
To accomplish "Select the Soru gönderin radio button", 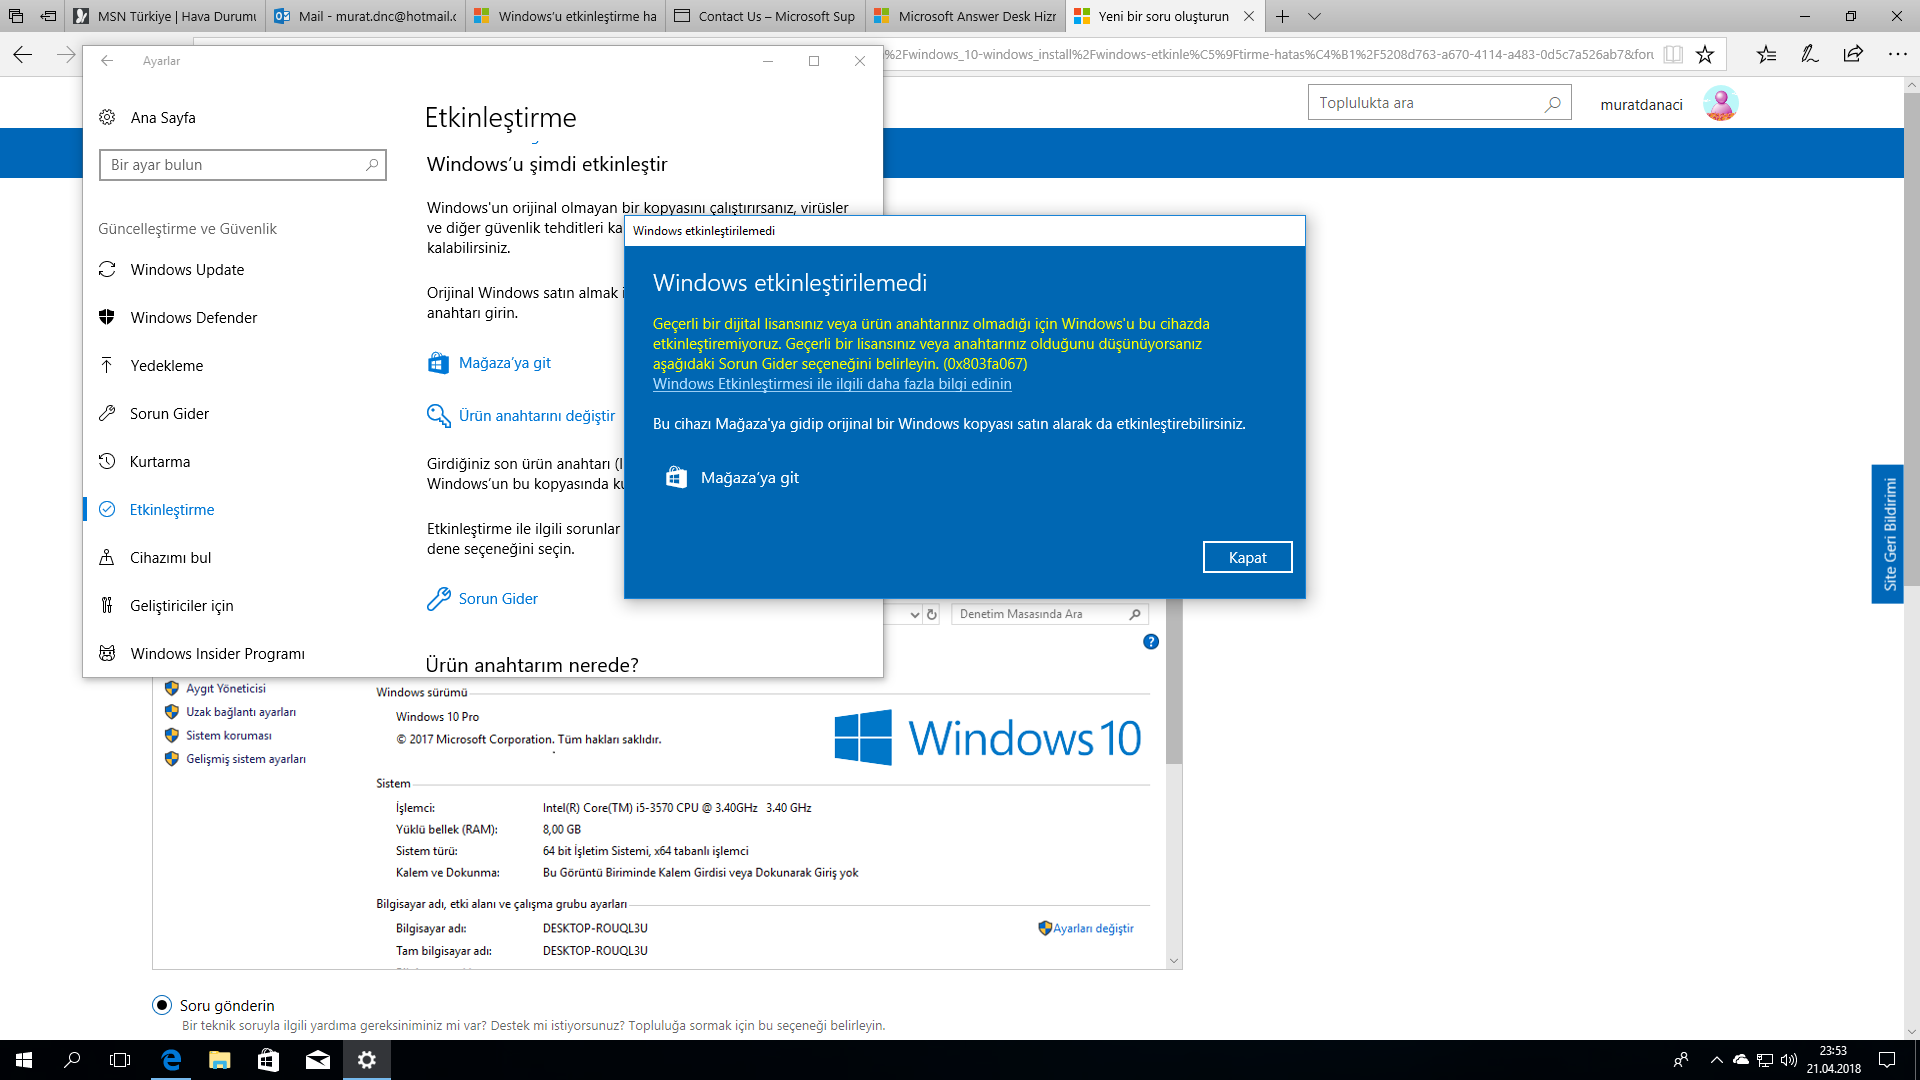I will 161,1005.
